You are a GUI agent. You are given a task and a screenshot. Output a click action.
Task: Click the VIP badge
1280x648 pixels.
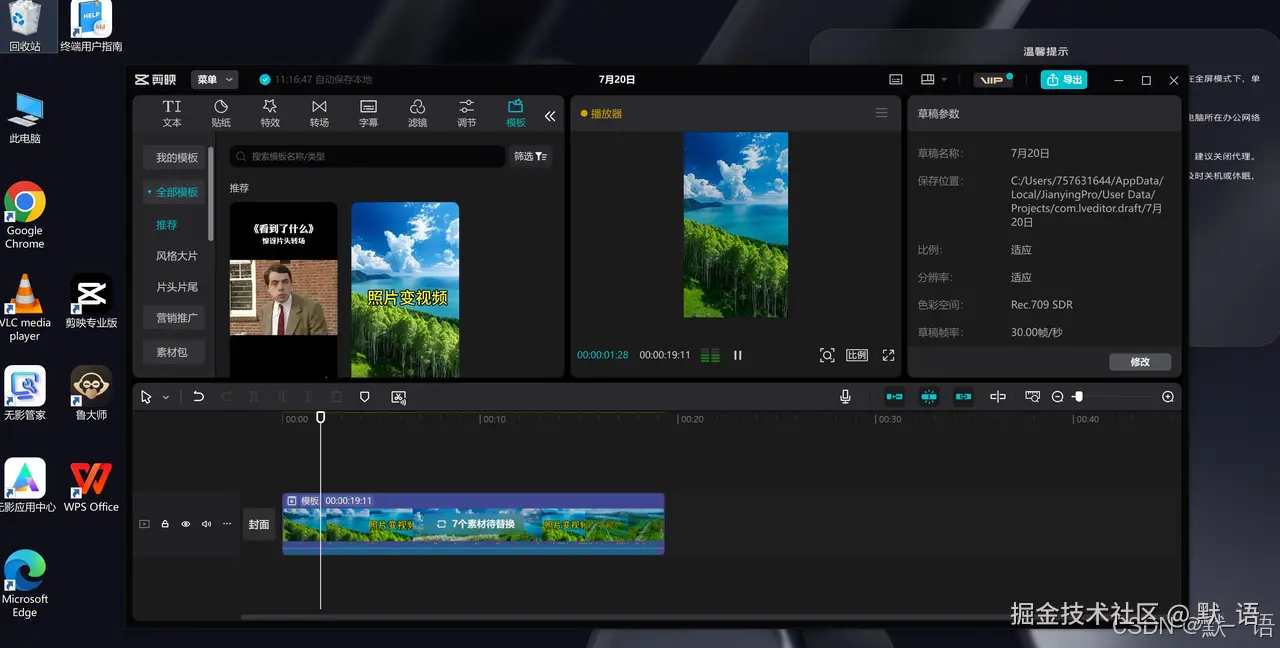tap(993, 80)
